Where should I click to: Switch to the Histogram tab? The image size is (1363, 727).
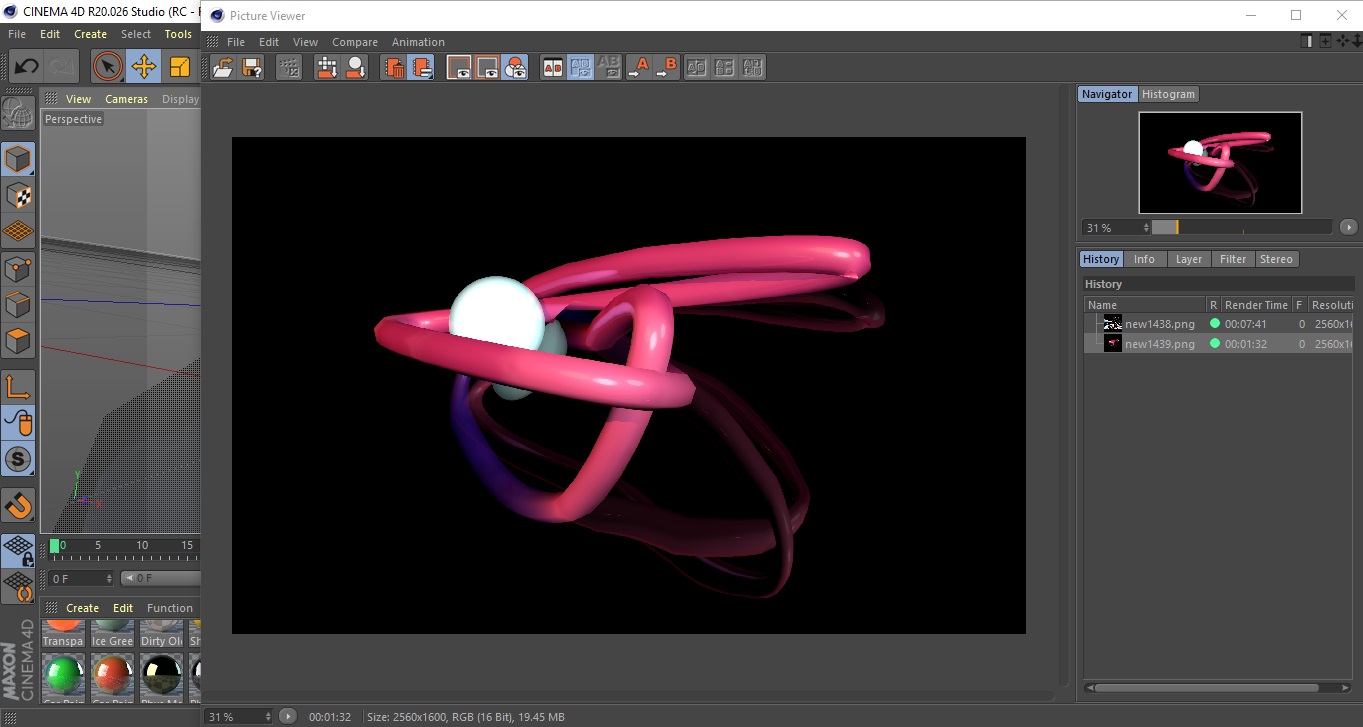(1168, 94)
